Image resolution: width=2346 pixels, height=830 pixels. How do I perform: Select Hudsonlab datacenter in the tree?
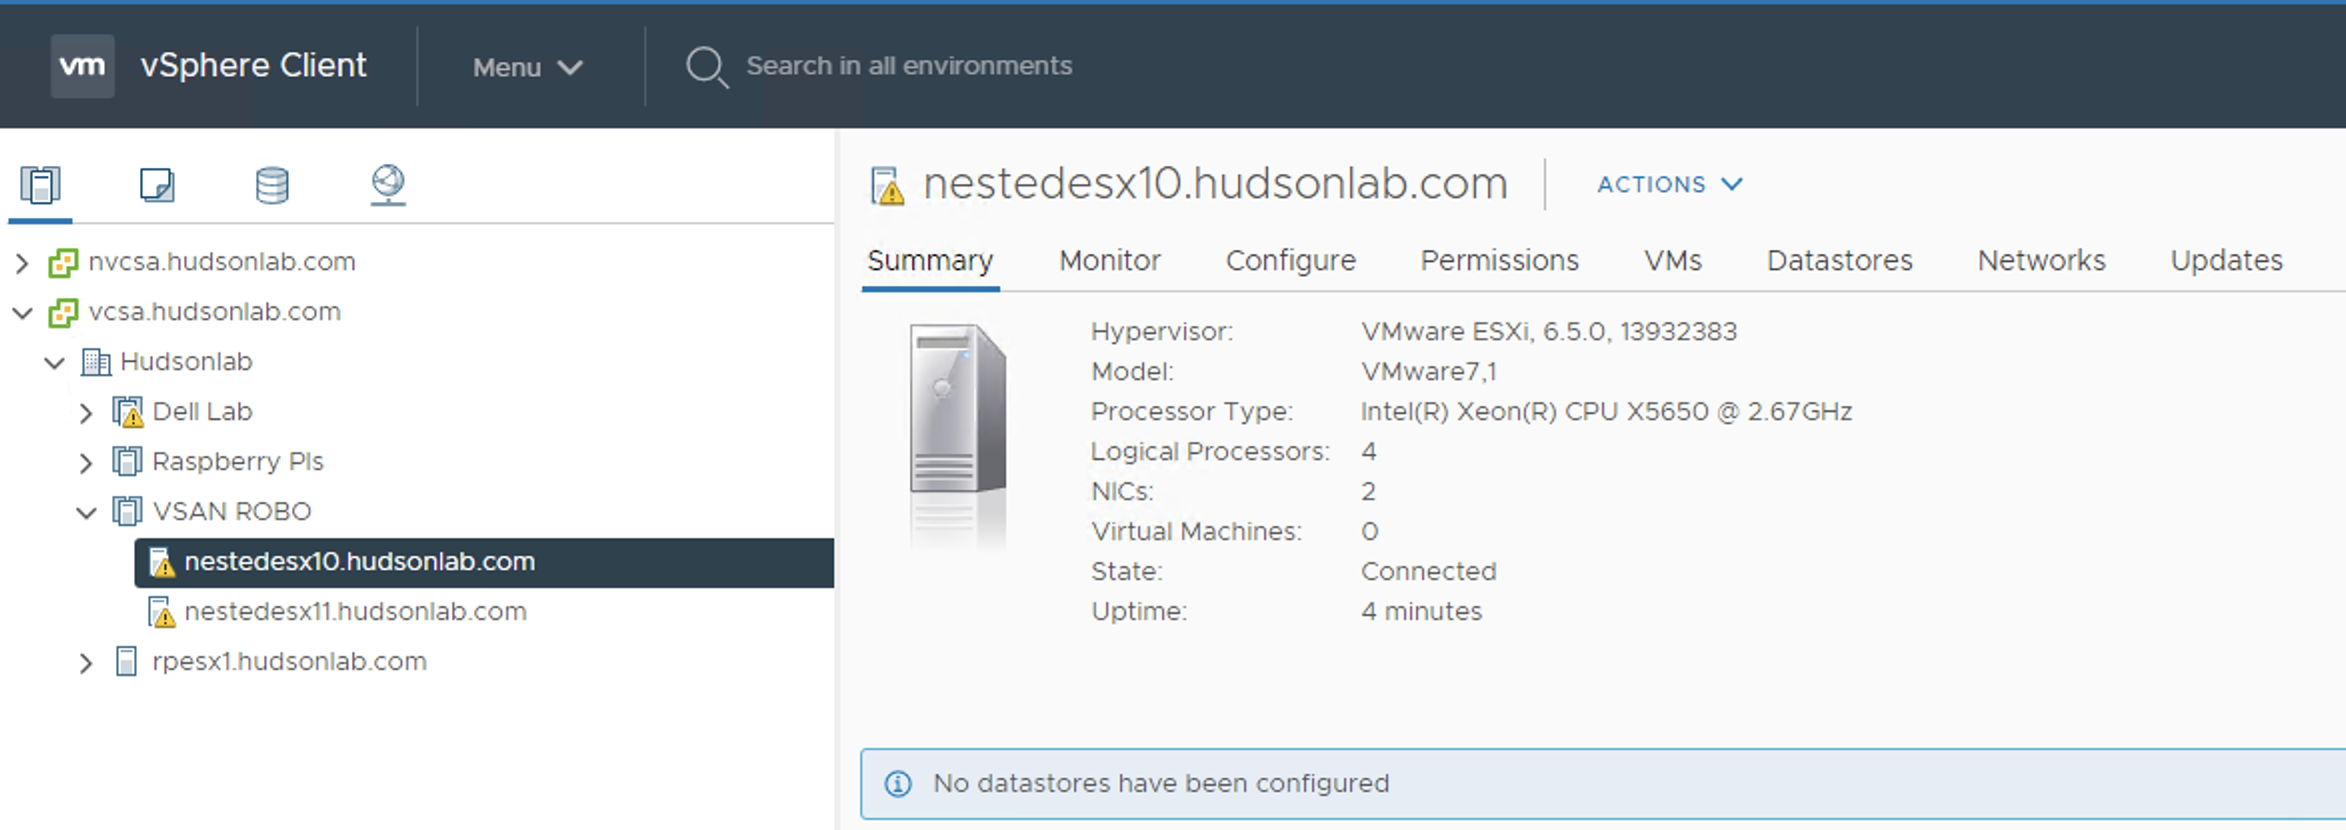tap(186, 362)
